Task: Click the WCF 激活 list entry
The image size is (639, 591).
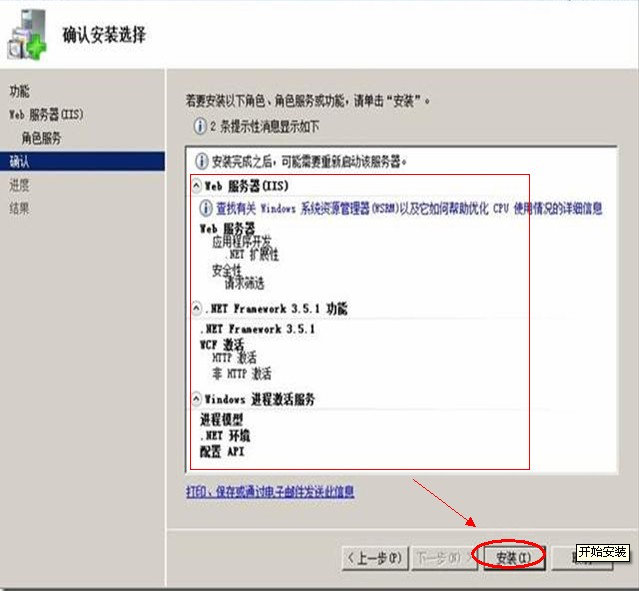Action: point(222,345)
